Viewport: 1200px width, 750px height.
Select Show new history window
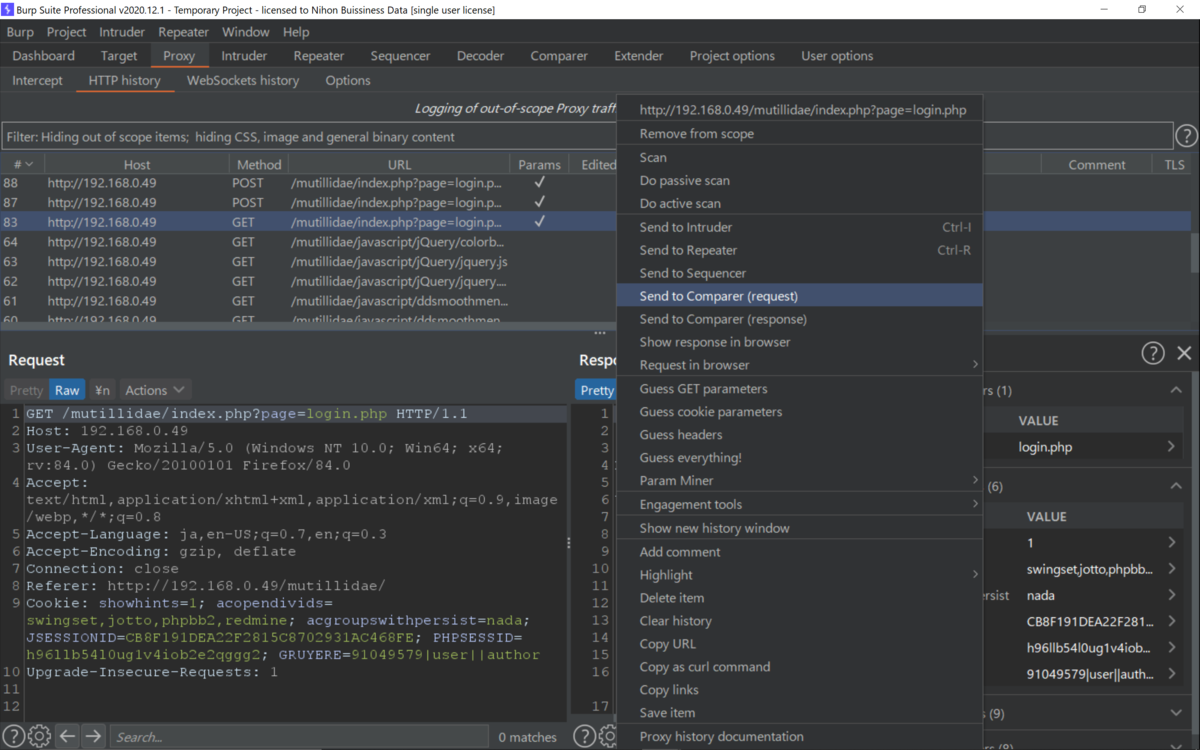(800, 528)
